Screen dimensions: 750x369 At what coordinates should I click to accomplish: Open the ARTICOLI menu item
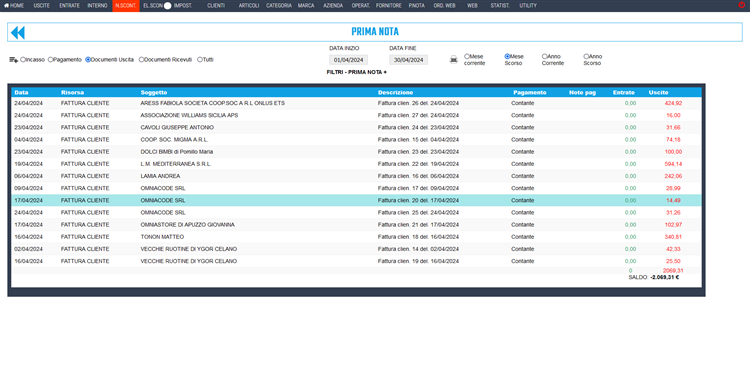[249, 6]
